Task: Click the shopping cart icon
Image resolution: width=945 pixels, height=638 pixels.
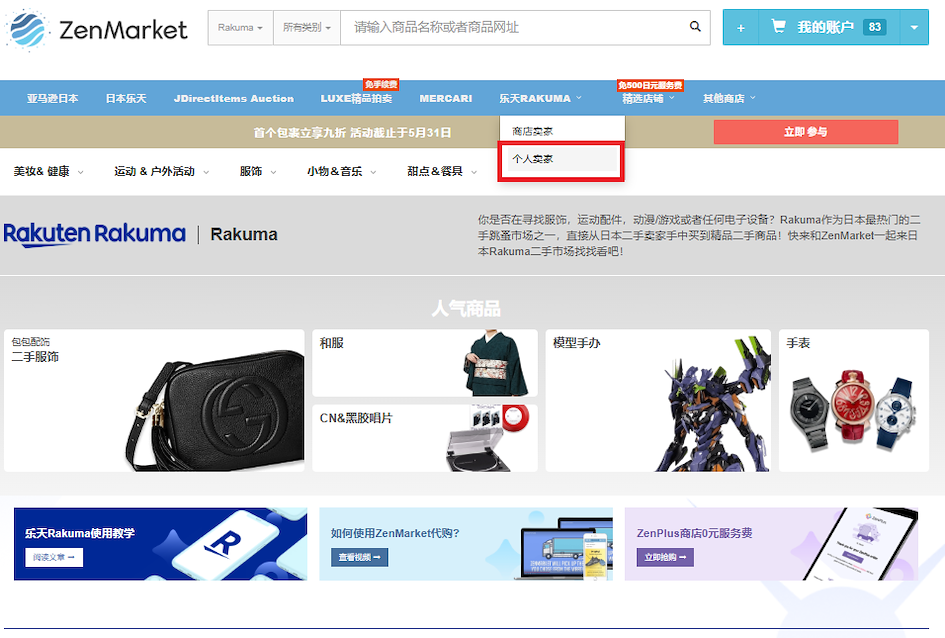Action: pos(776,27)
